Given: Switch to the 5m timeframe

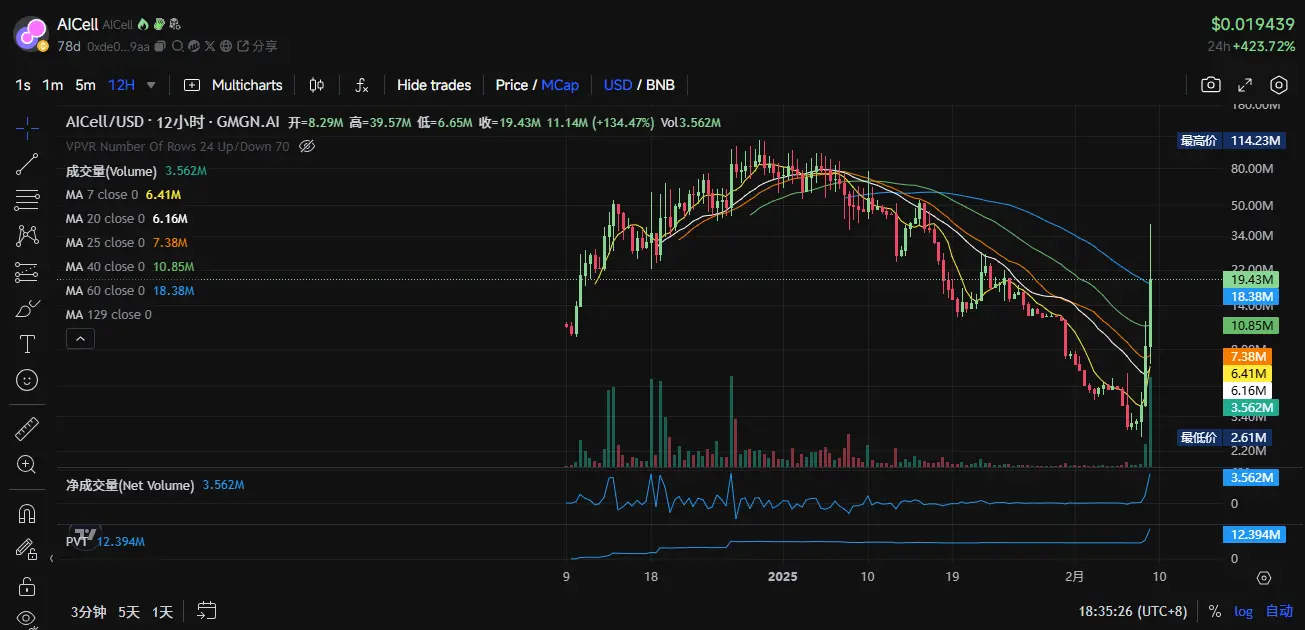Looking at the screenshot, I should pos(86,85).
